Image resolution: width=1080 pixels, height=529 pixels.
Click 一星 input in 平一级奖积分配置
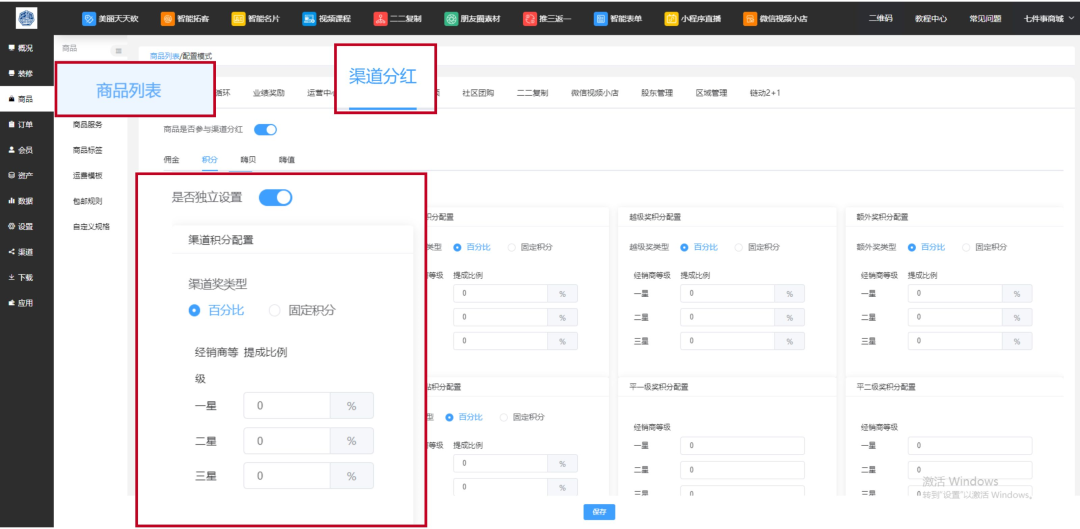tap(742, 446)
